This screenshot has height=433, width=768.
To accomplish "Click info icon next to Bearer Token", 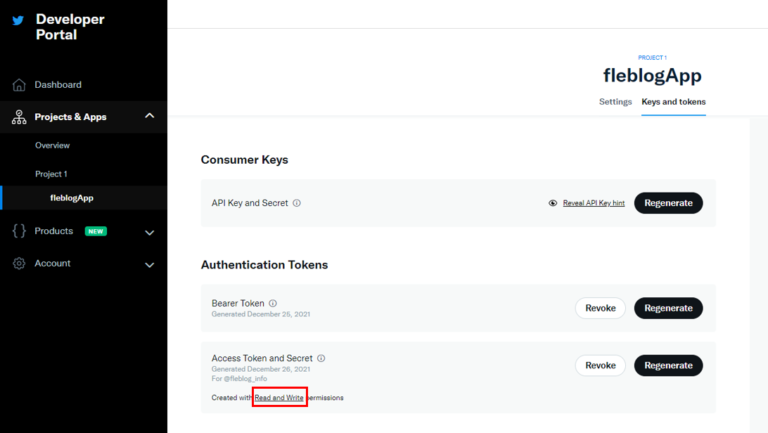I will 273,303.
